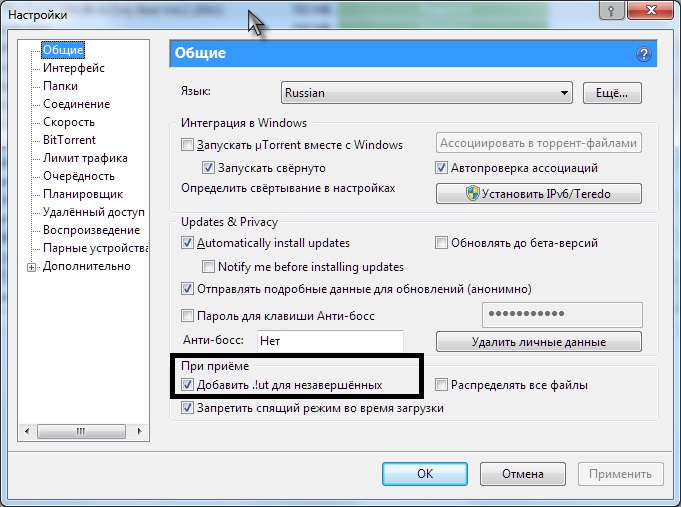Toggle Отправлять подробные данные для обновлений

[x=187, y=288]
